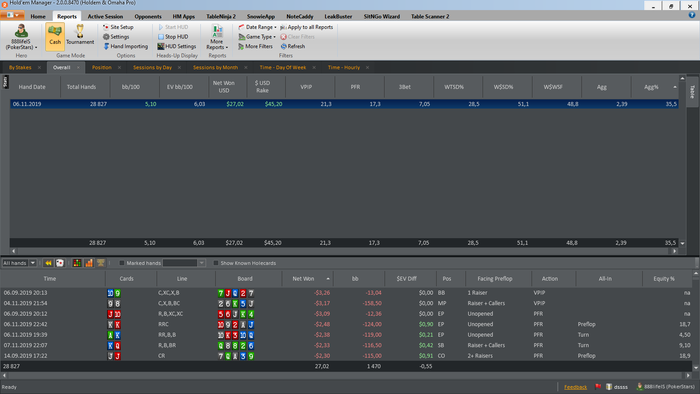Open More Filters
Image resolution: width=700 pixels, height=394 pixels.
coord(255,46)
